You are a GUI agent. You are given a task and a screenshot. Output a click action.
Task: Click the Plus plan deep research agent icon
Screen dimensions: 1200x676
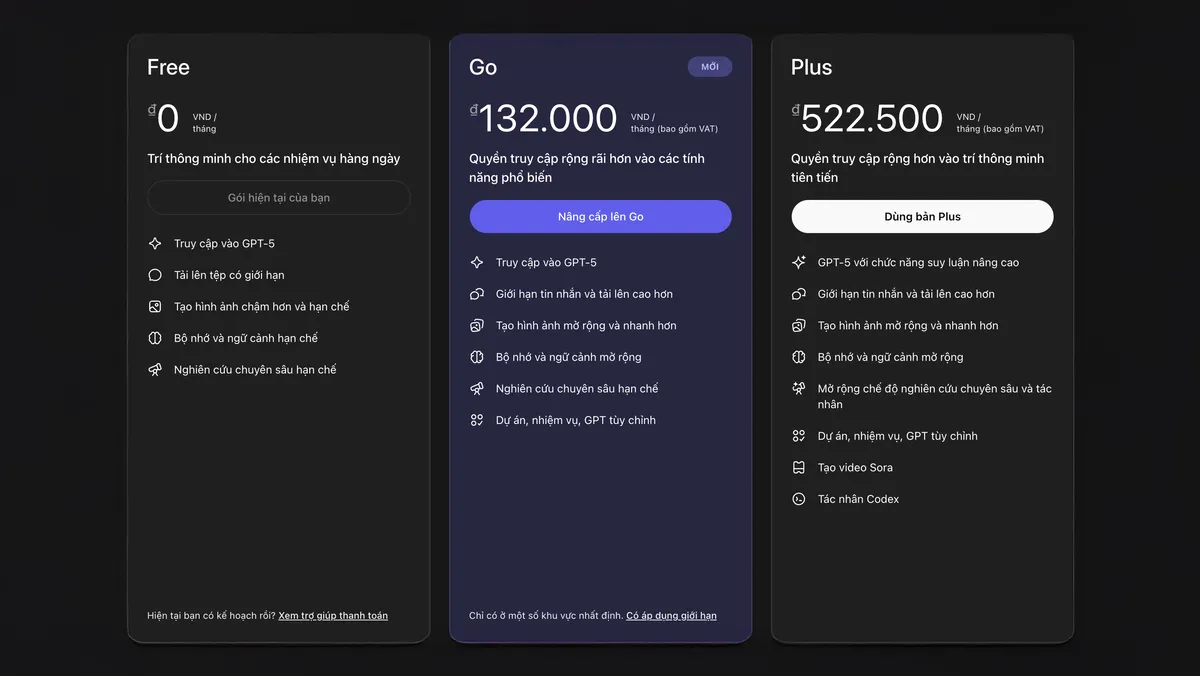point(799,389)
